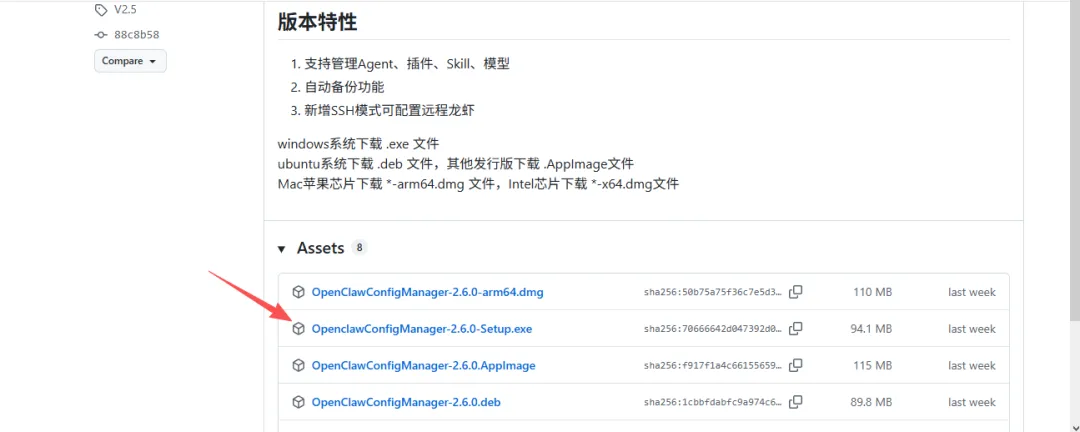Click 'last week' in the .deb row
This screenshot has height=432, width=1080.
972,402
